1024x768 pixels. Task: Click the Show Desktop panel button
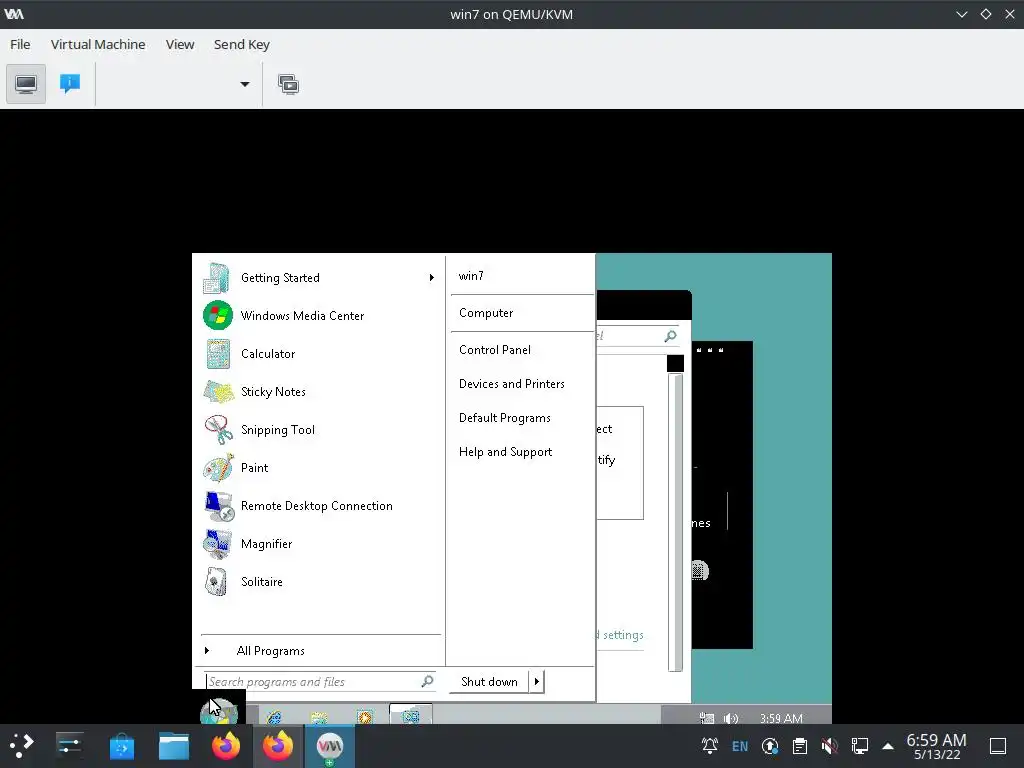(x=998, y=746)
